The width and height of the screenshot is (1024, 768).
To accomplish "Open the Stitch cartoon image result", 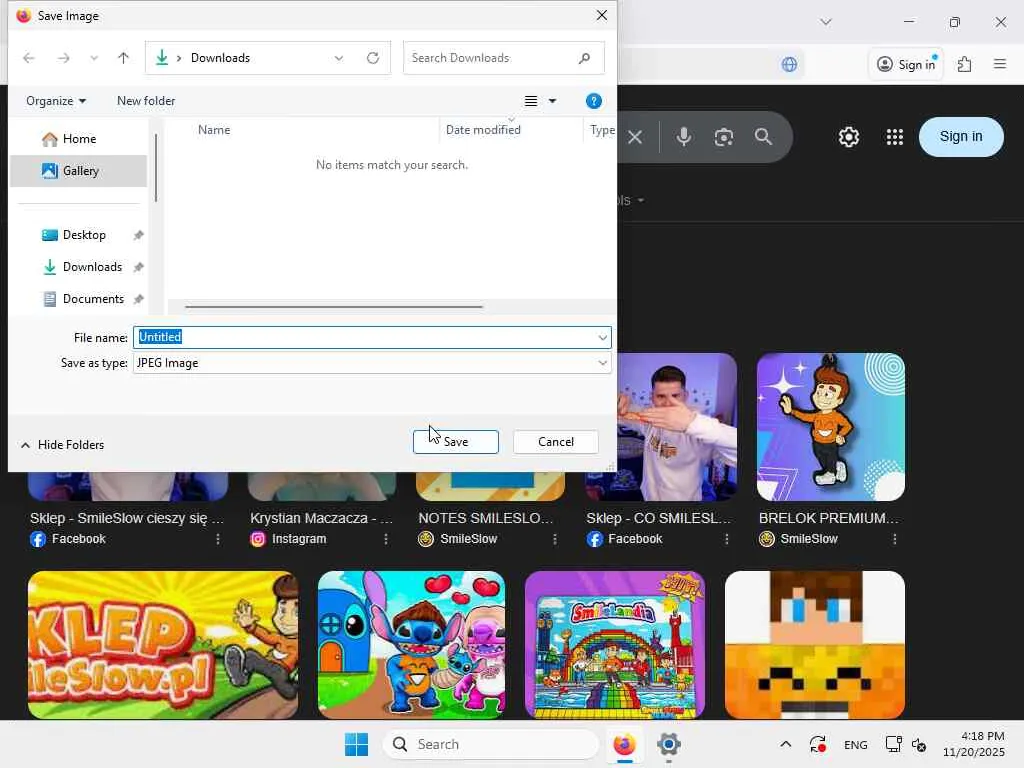I will pyautogui.click(x=411, y=645).
